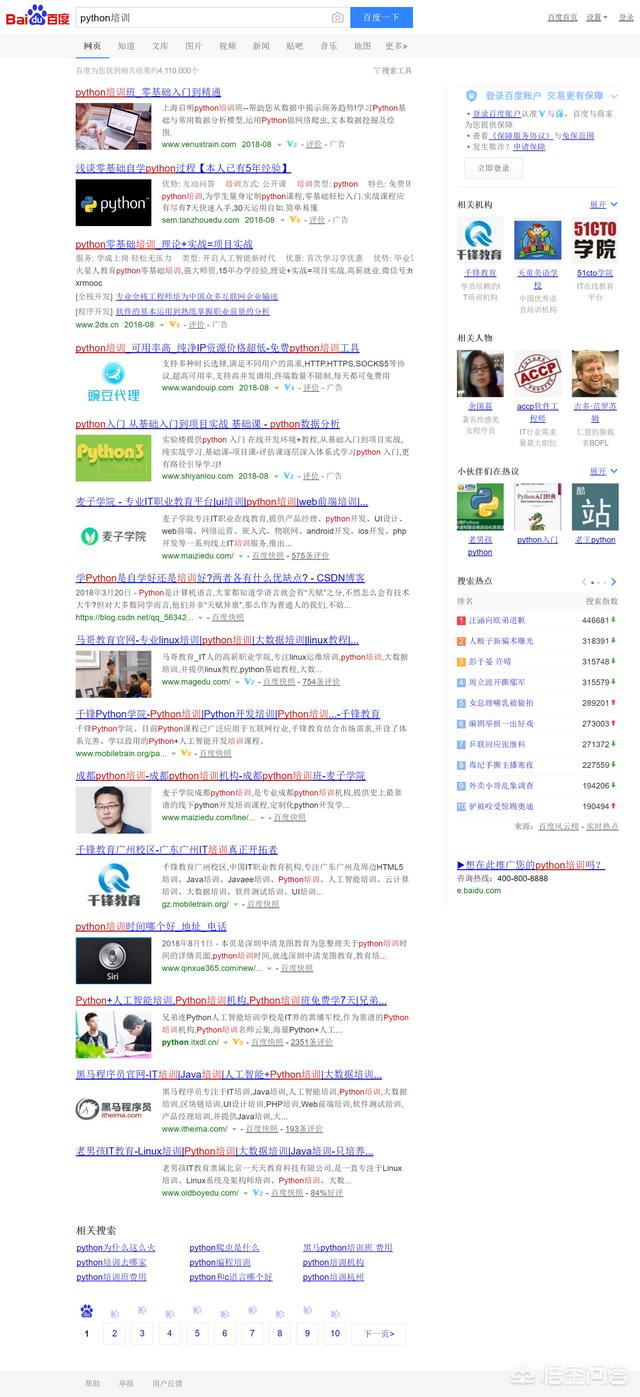
Task: Click the 黑马程序员 logo thumbnail
Action: [x=113, y=1109]
